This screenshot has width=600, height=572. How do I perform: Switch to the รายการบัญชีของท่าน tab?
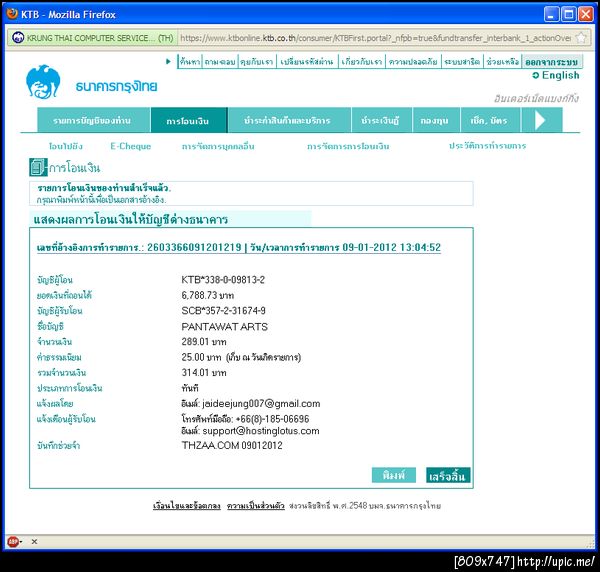point(92,120)
